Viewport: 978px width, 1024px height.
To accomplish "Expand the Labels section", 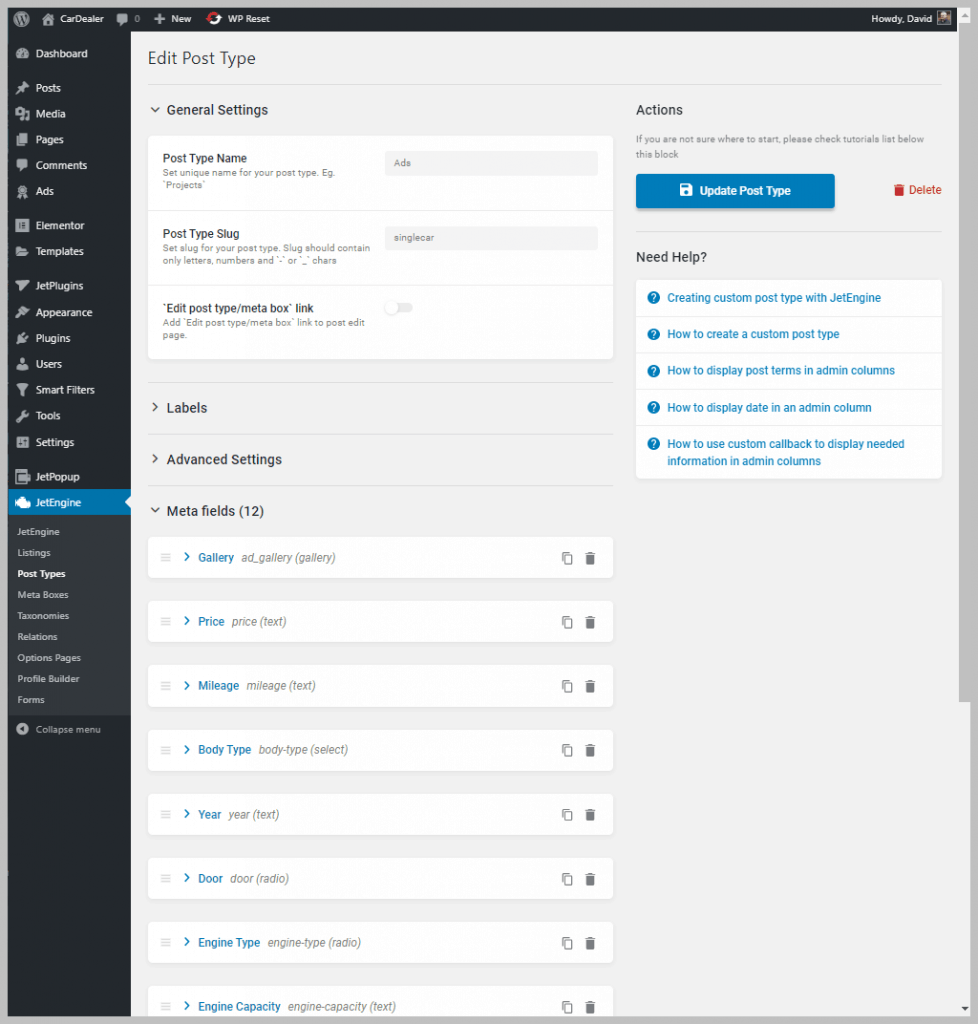I will [x=187, y=407].
